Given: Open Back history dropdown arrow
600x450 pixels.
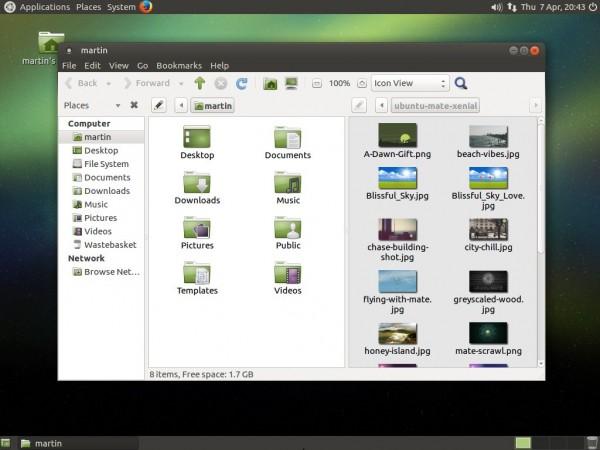Looking at the screenshot, I should (109, 84).
